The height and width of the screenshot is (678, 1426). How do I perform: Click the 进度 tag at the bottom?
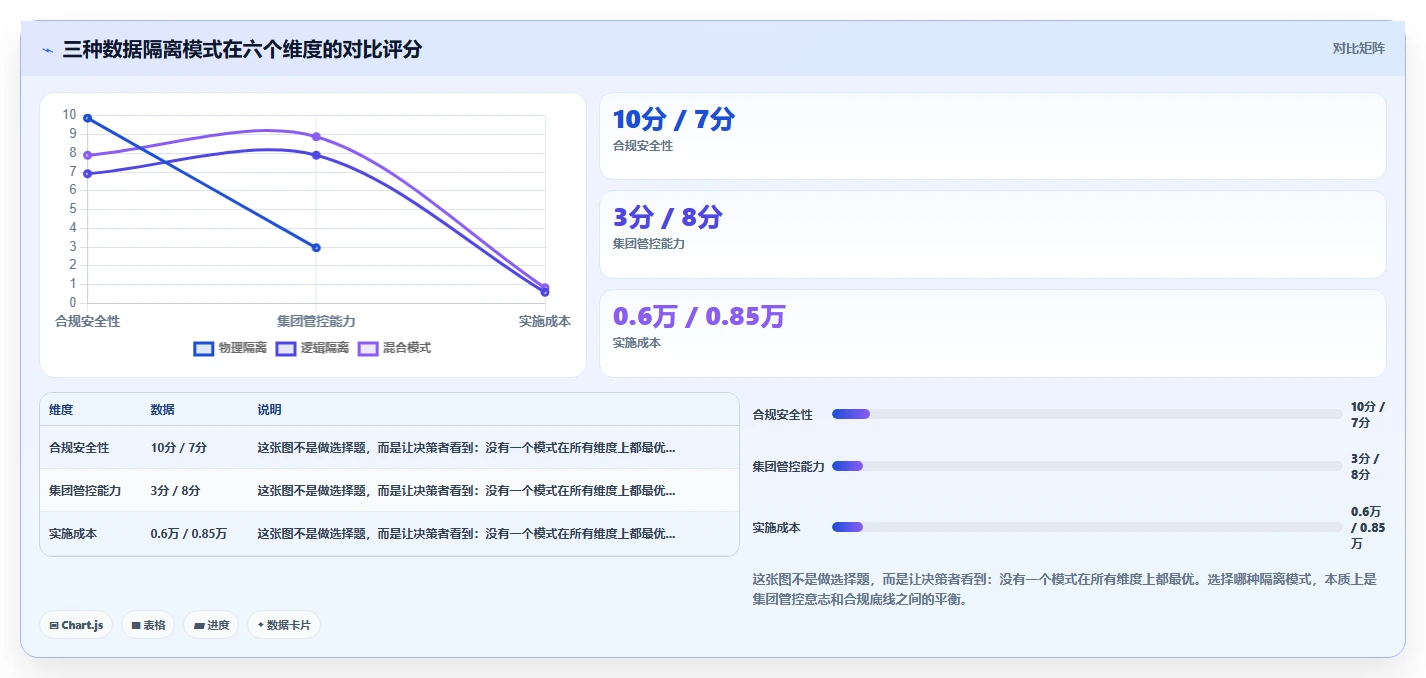point(211,625)
